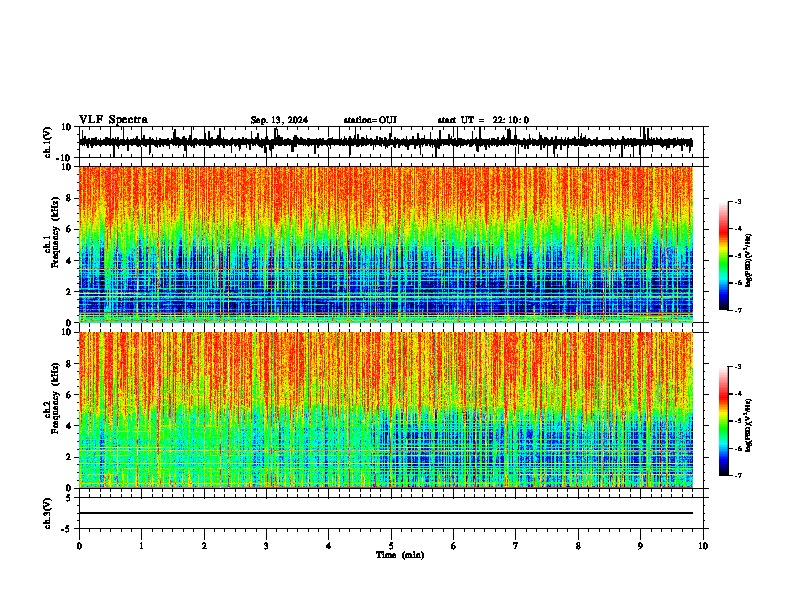Click the black ch.1 voltage waveform trace
Image resolution: width=792 pixels, height=612 pixels.
coord(386,142)
